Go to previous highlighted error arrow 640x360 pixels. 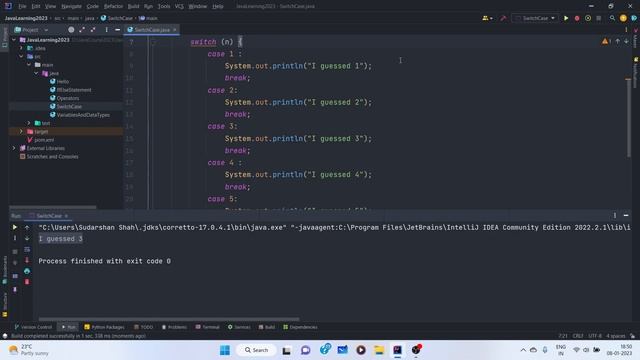618,41
